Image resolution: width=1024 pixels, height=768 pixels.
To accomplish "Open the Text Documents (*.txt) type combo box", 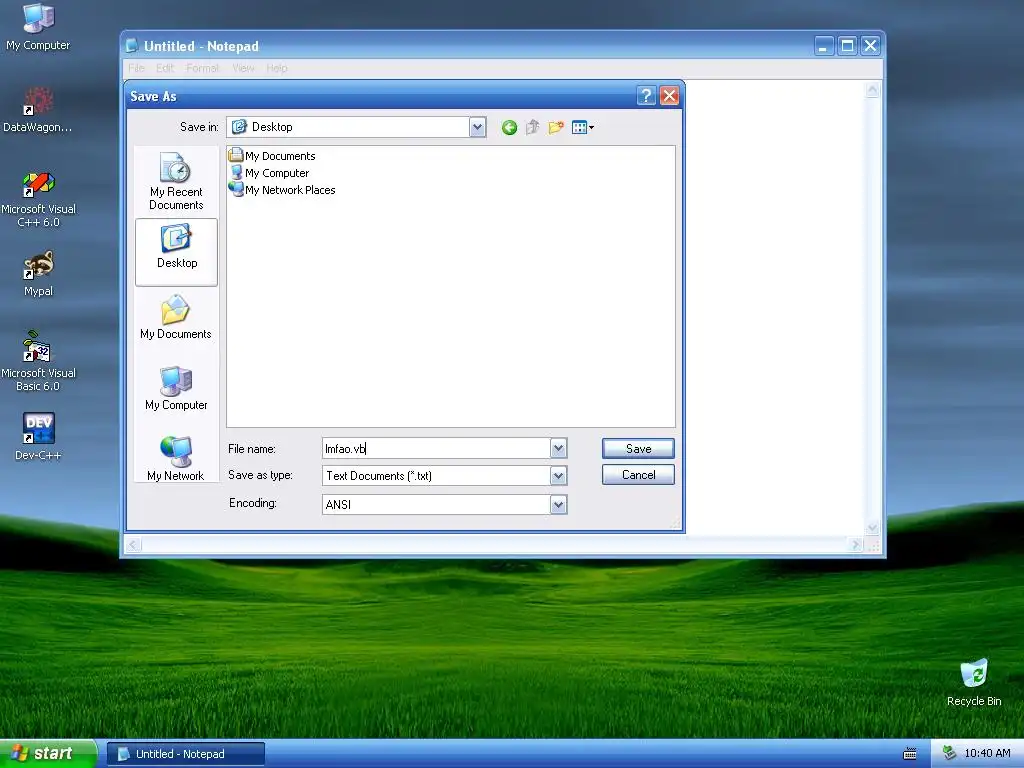I will (x=445, y=476).
